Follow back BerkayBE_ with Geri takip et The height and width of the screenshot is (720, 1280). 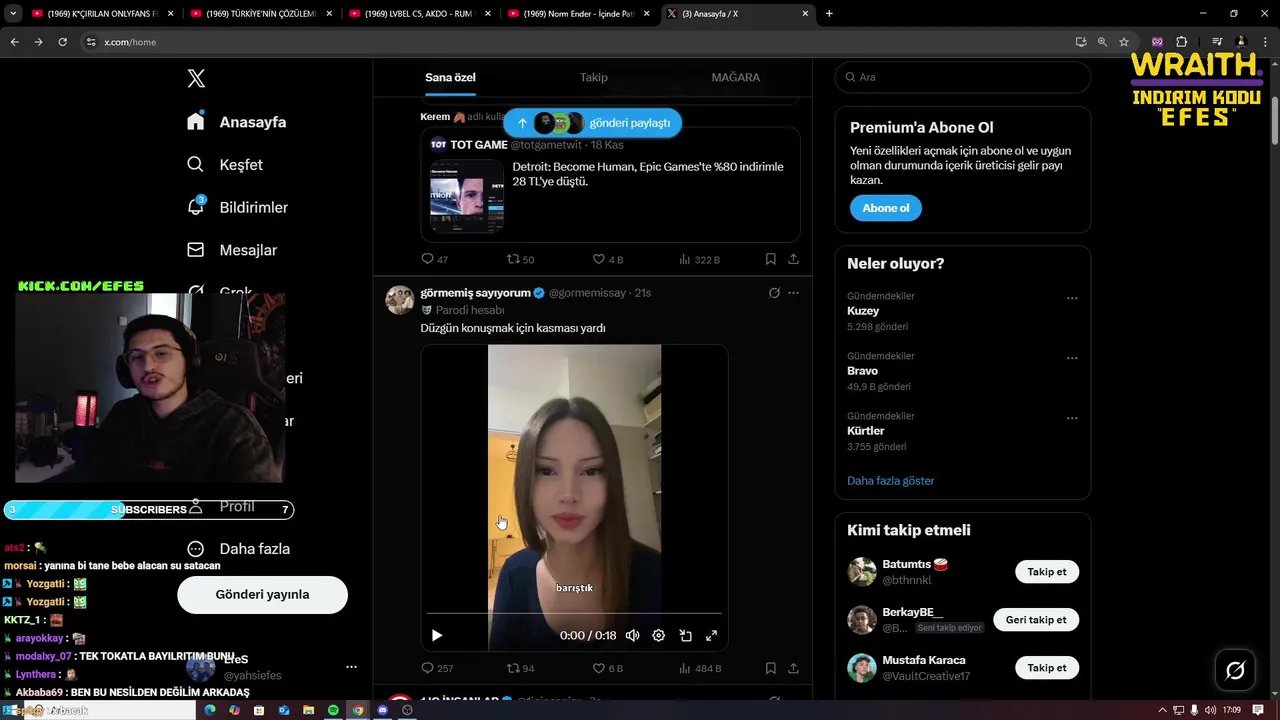(1036, 620)
